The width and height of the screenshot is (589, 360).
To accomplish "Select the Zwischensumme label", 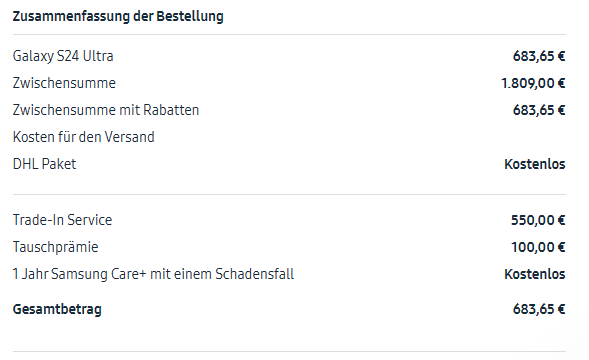I will (x=64, y=83).
